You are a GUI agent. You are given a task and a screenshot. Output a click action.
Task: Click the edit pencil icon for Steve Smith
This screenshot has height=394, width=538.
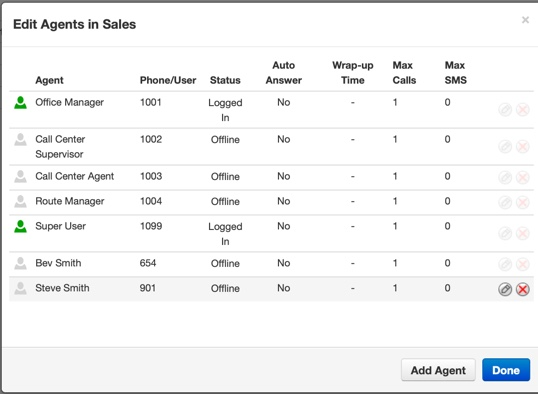[505, 289]
